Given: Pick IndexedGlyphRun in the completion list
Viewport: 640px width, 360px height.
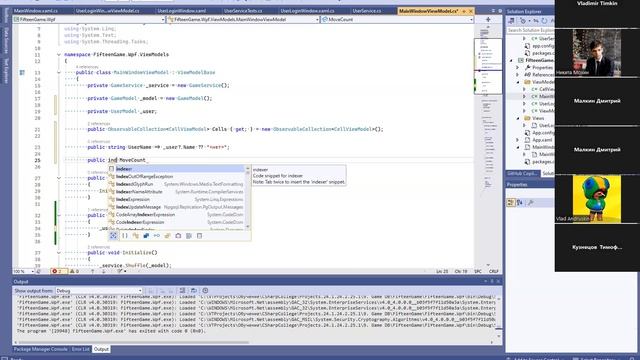Looking at the screenshot, I should pos(176,184).
